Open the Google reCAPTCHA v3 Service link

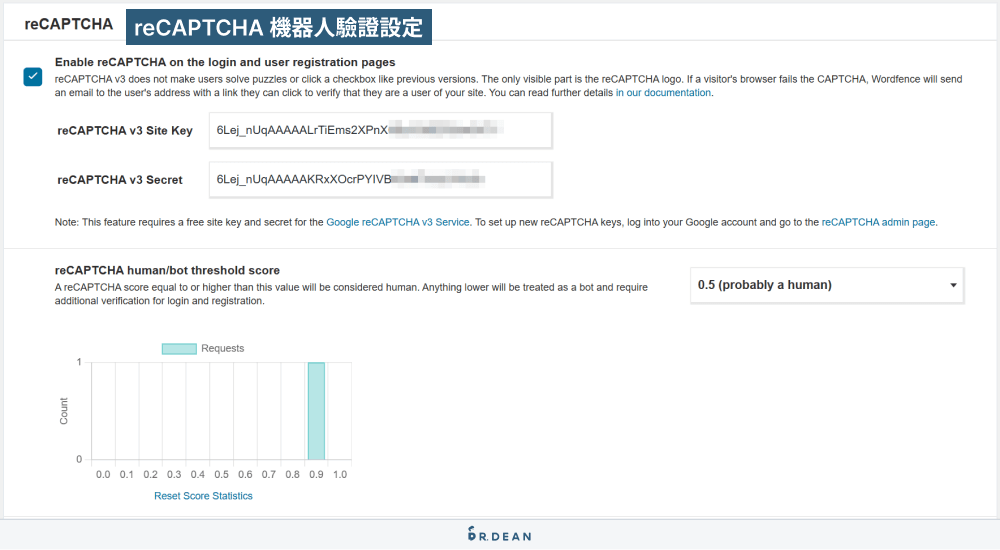398,223
